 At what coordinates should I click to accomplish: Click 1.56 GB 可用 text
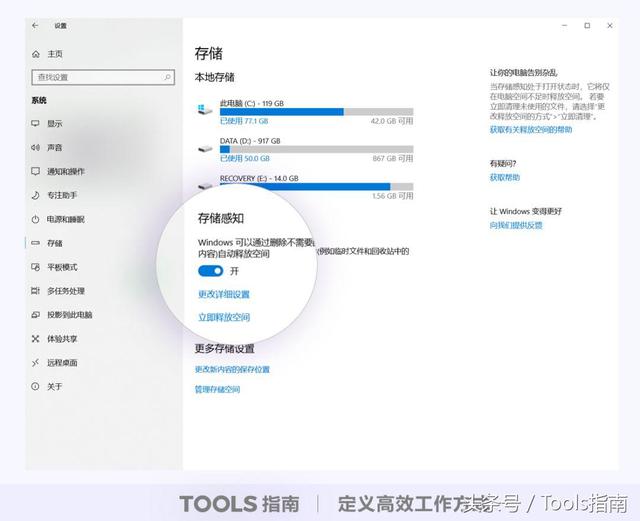coord(393,196)
